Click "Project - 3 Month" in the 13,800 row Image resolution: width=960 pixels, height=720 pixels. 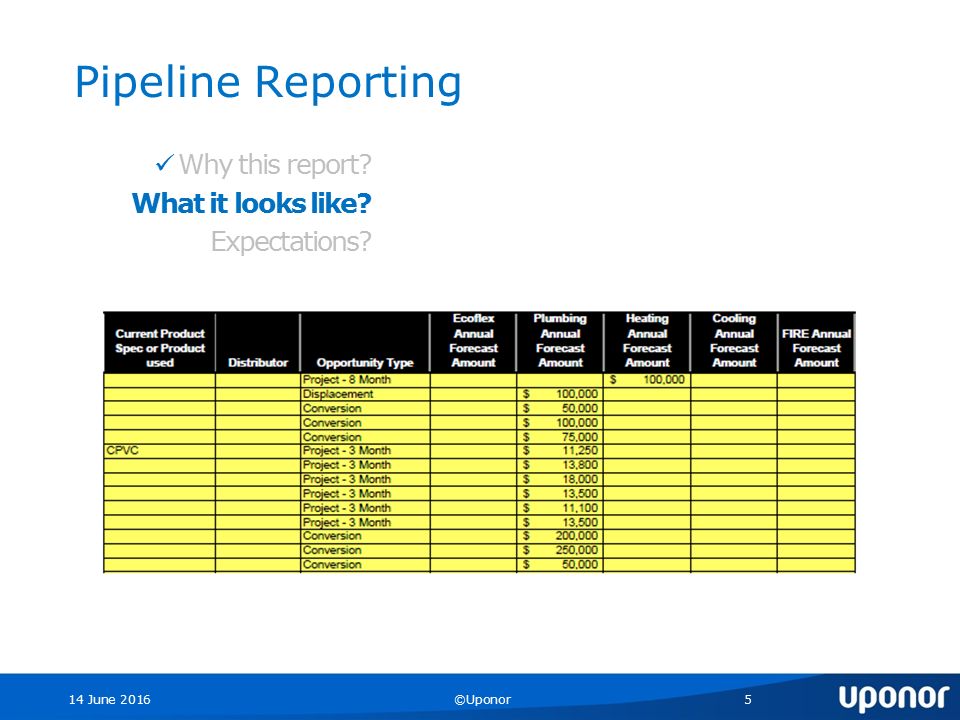(x=365, y=465)
